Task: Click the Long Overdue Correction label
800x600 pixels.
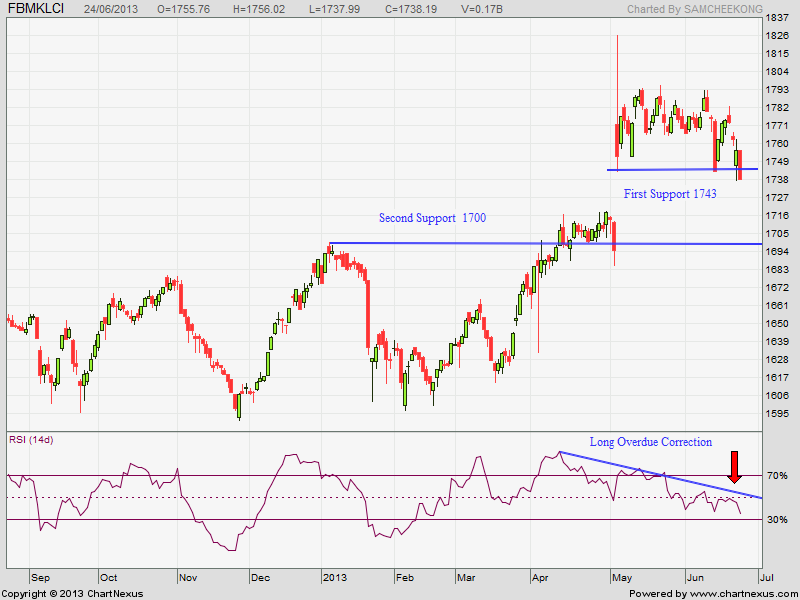Action: [x=651, y=442]
